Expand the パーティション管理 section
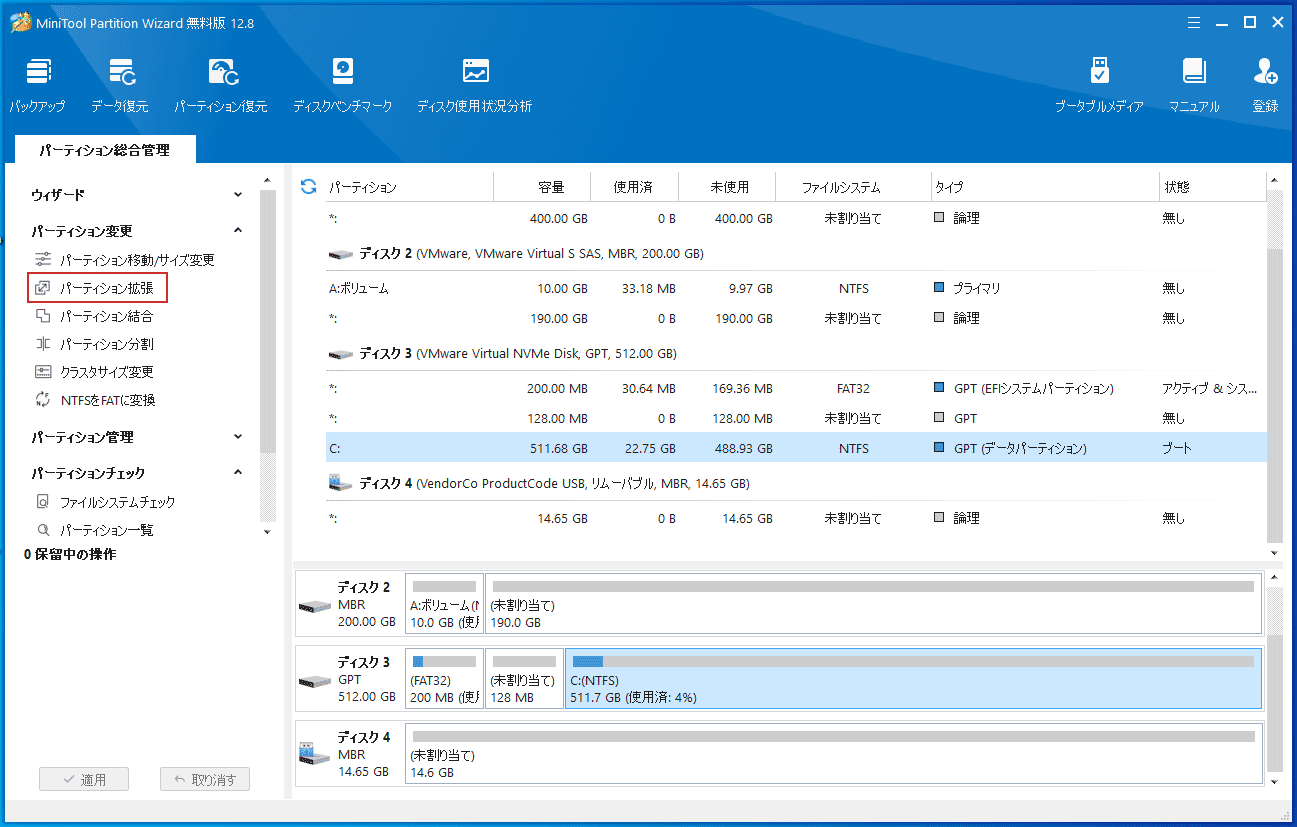This screenshot has height=827, width=1297. 238,437
